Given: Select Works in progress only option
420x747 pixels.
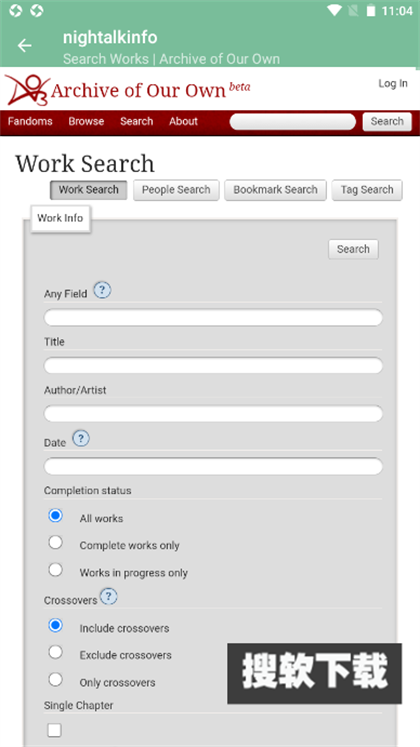Looking at the screenshot, I should click(x=56, y=569).
